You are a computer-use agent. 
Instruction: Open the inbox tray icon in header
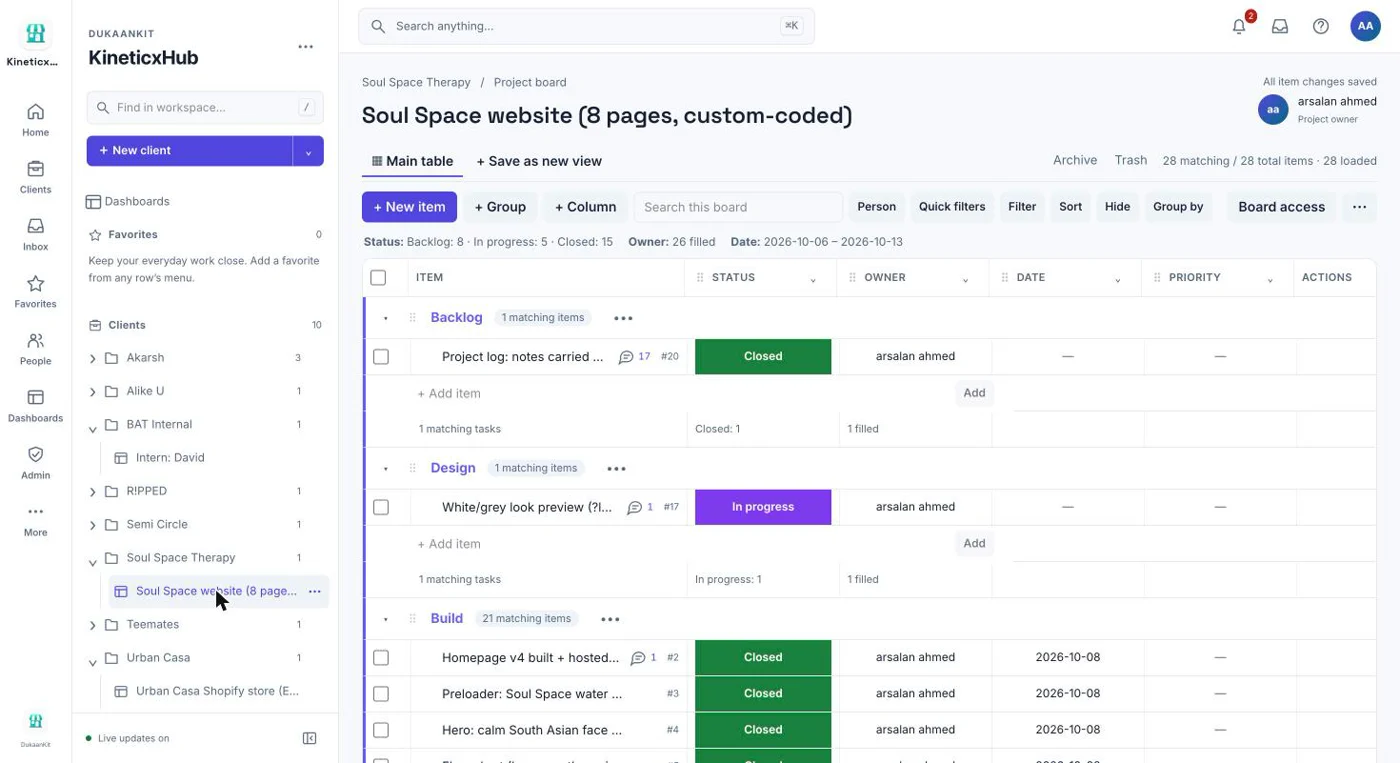click(x=1280, y=27)
